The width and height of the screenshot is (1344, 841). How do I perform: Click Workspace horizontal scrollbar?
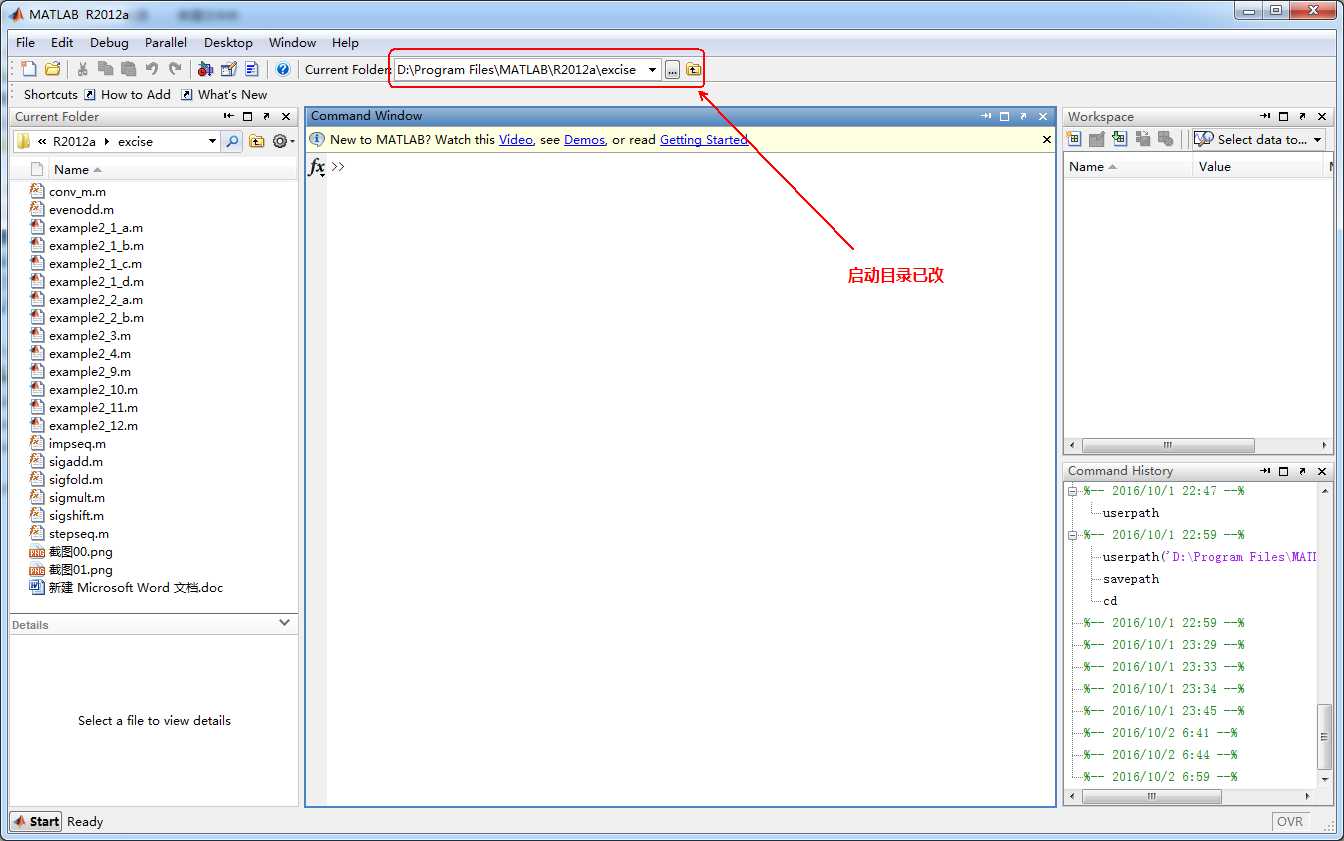1167,445
